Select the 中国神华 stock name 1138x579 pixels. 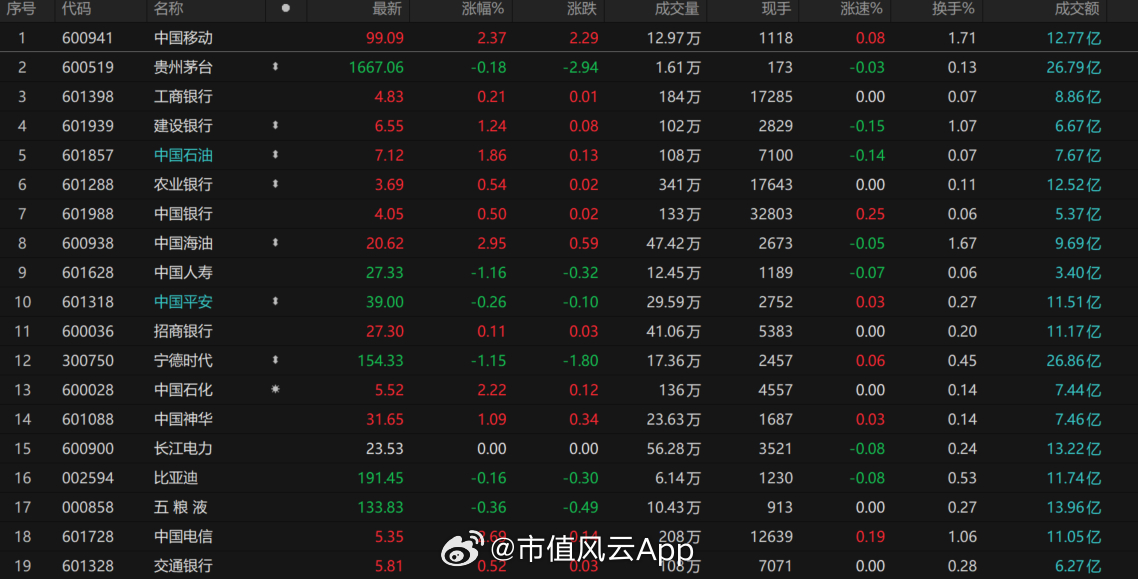[183, 419]
